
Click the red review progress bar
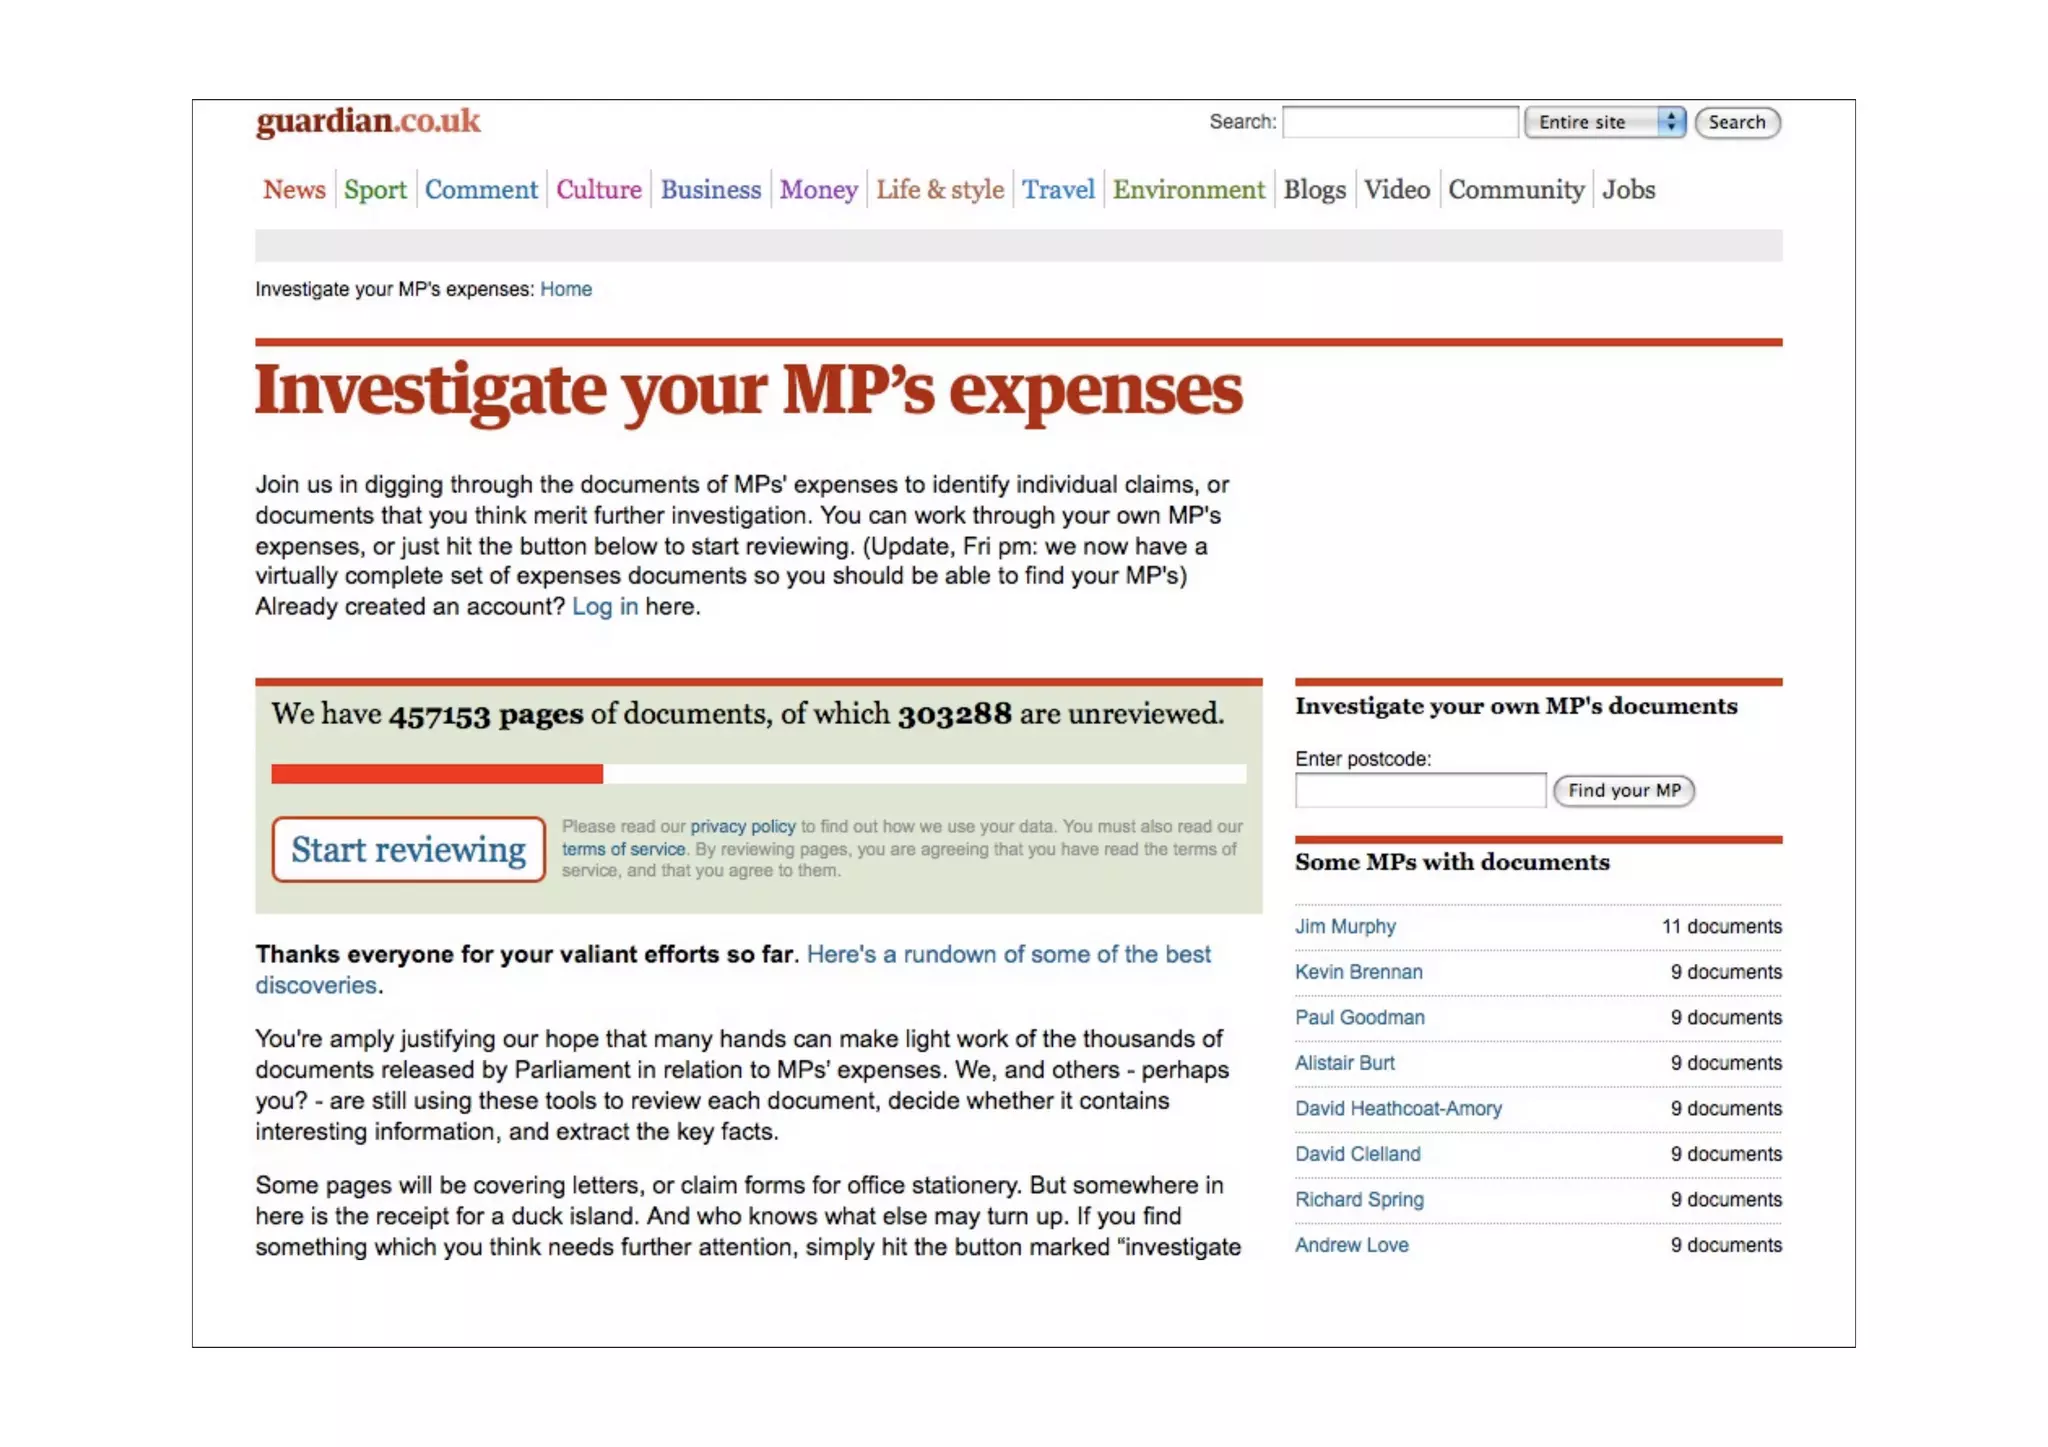[437, 773]
